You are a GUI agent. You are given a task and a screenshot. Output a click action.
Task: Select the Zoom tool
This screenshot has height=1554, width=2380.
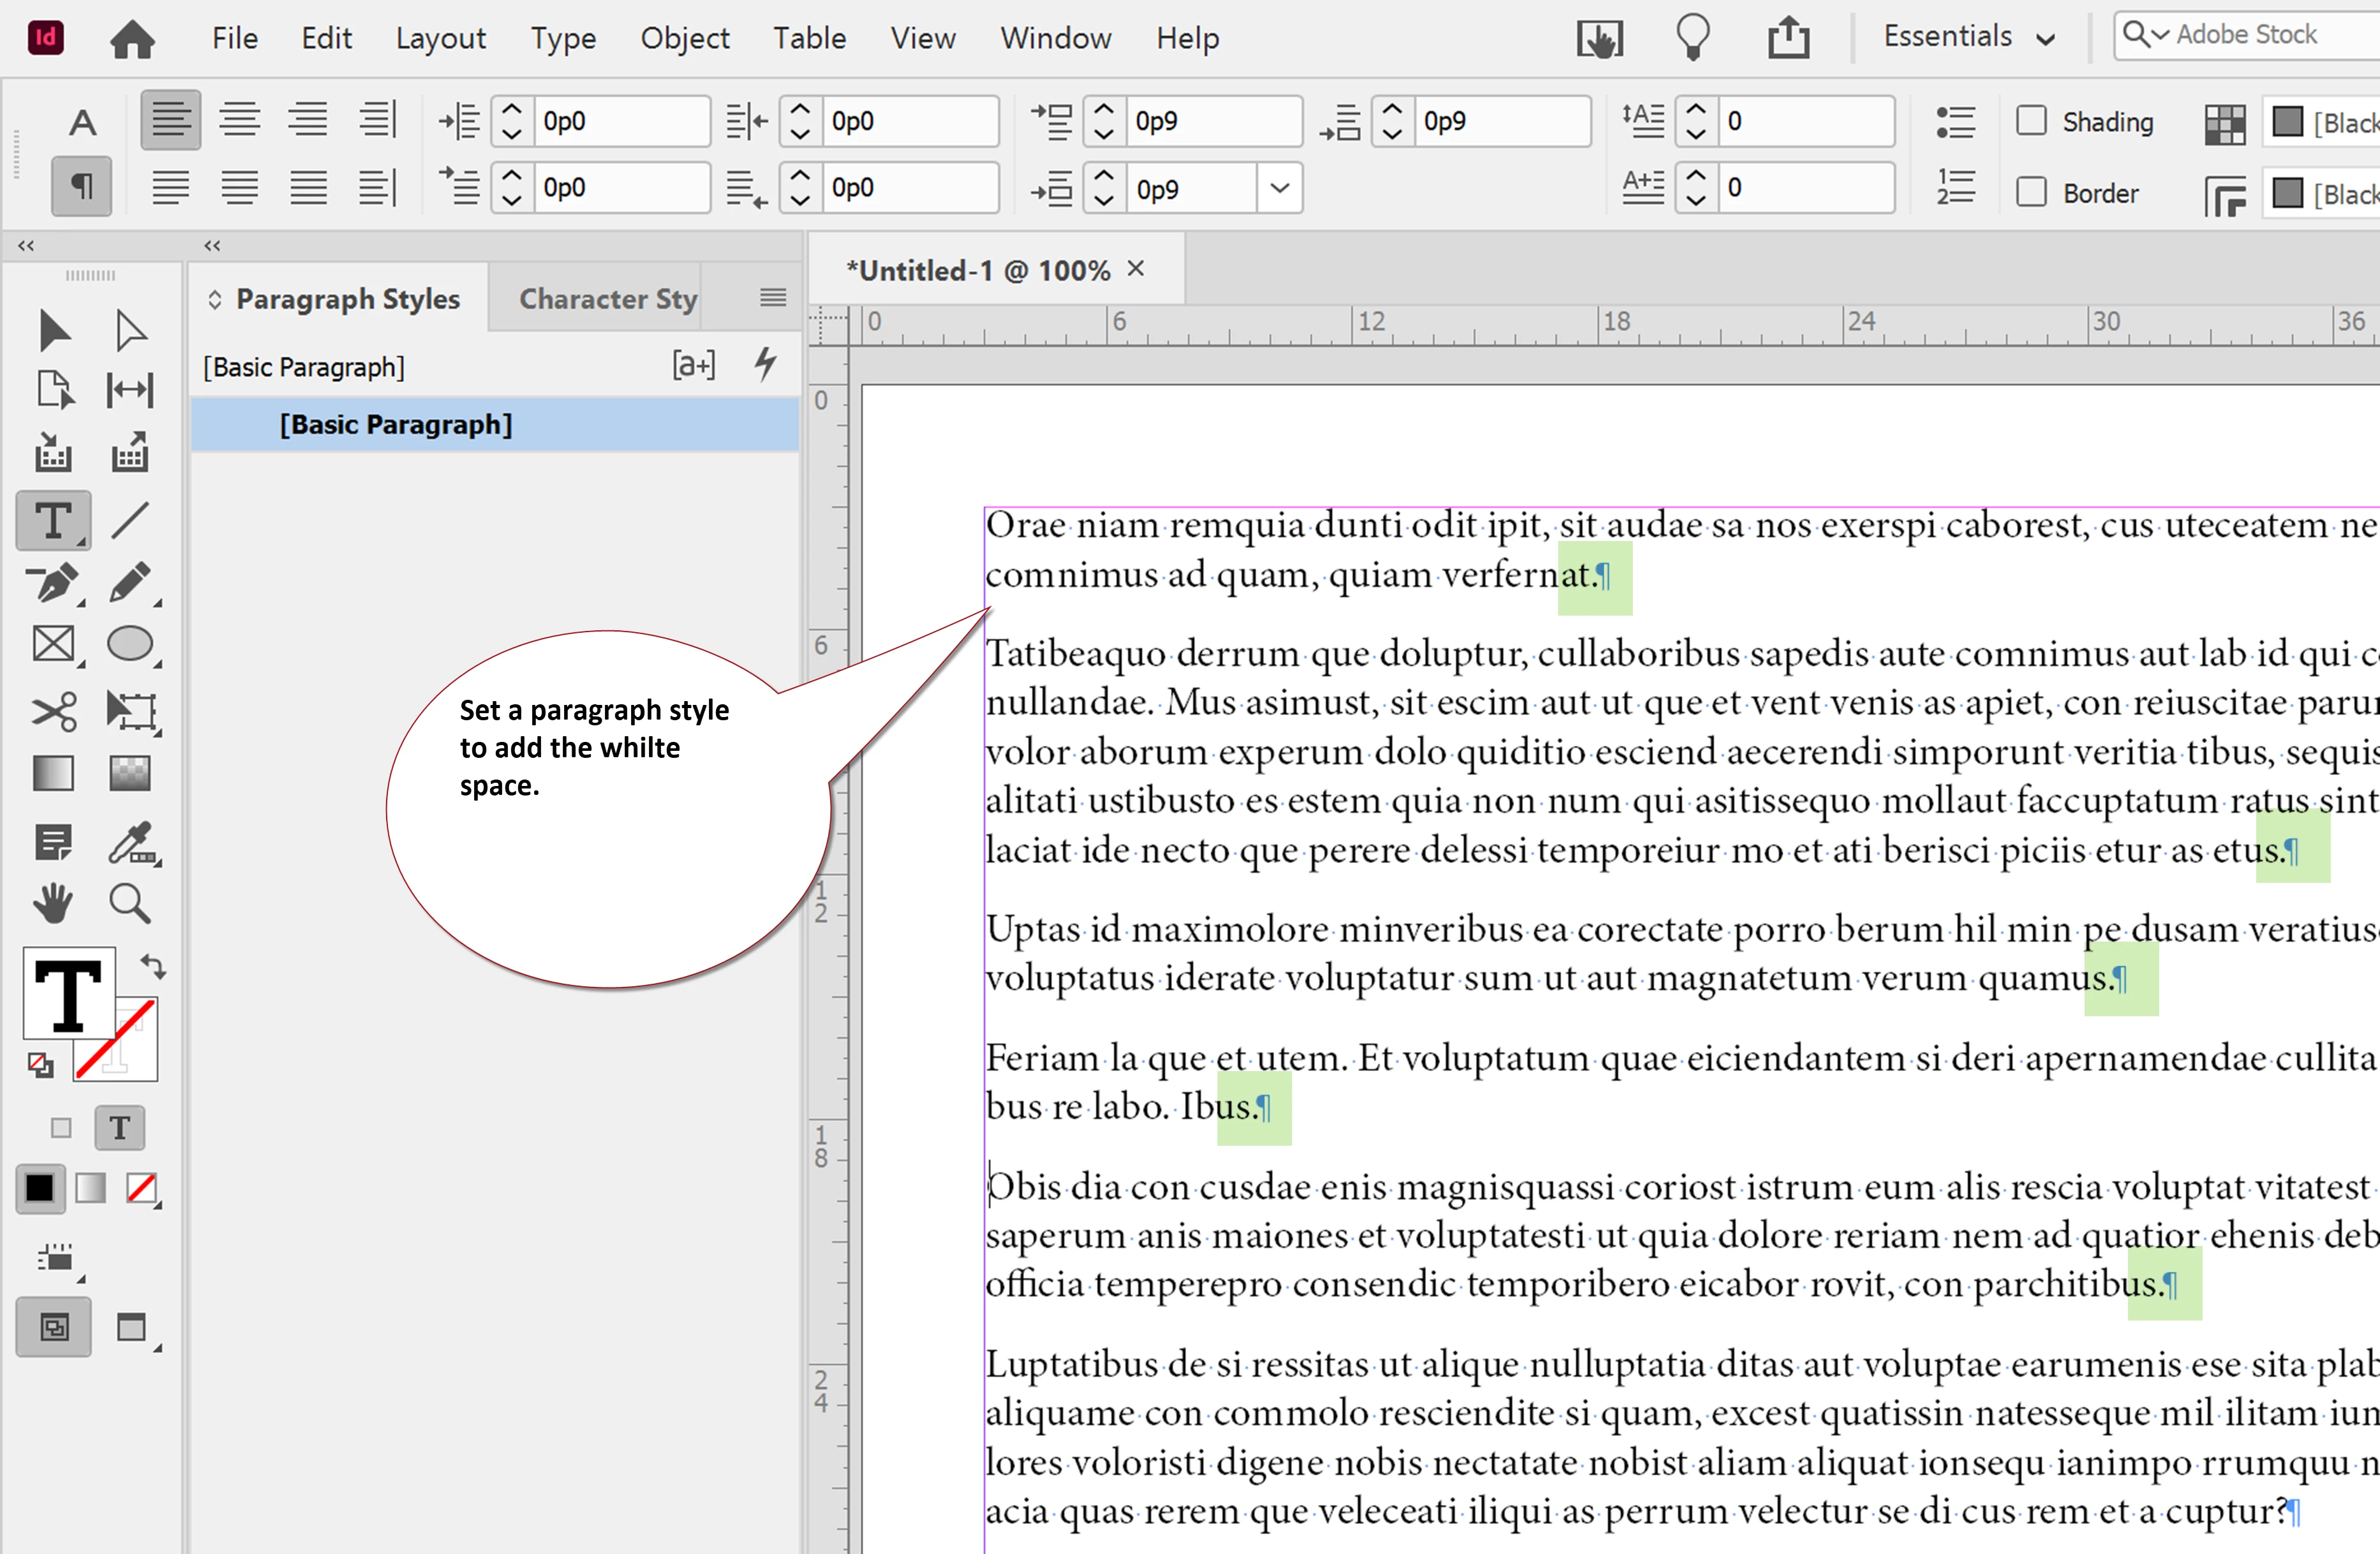point(129,903)
